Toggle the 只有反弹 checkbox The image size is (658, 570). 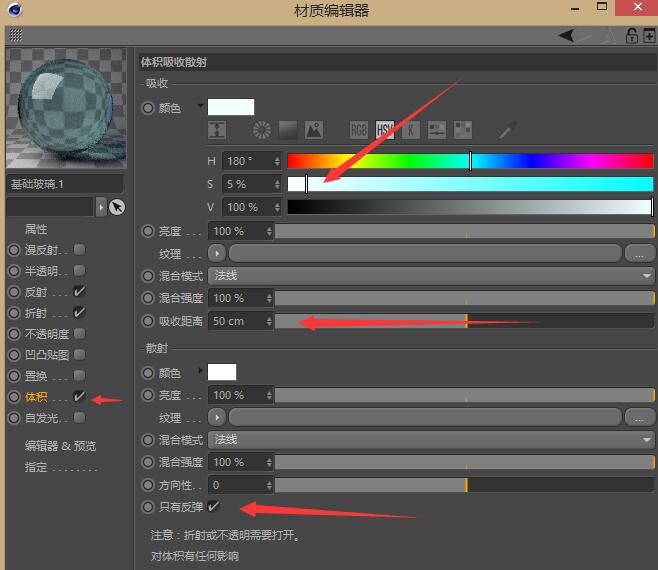pos(214,506)
